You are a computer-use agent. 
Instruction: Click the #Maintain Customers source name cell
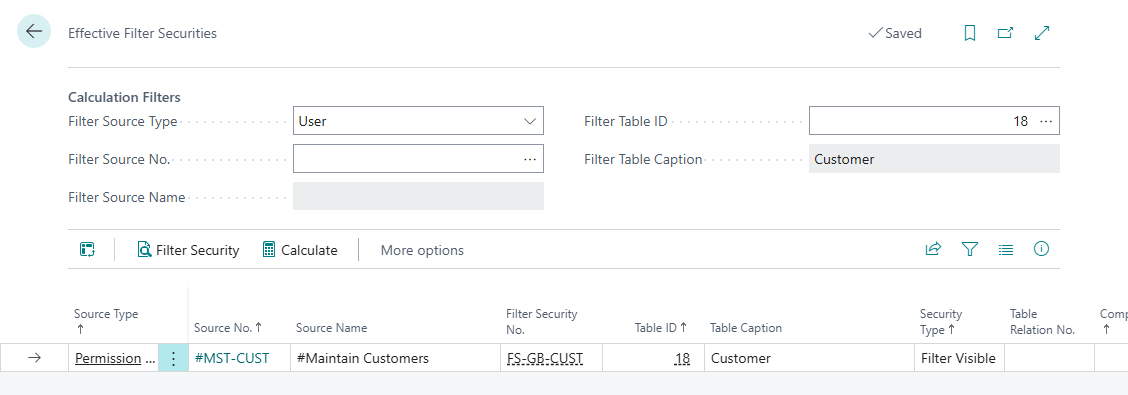click(395, 358)
